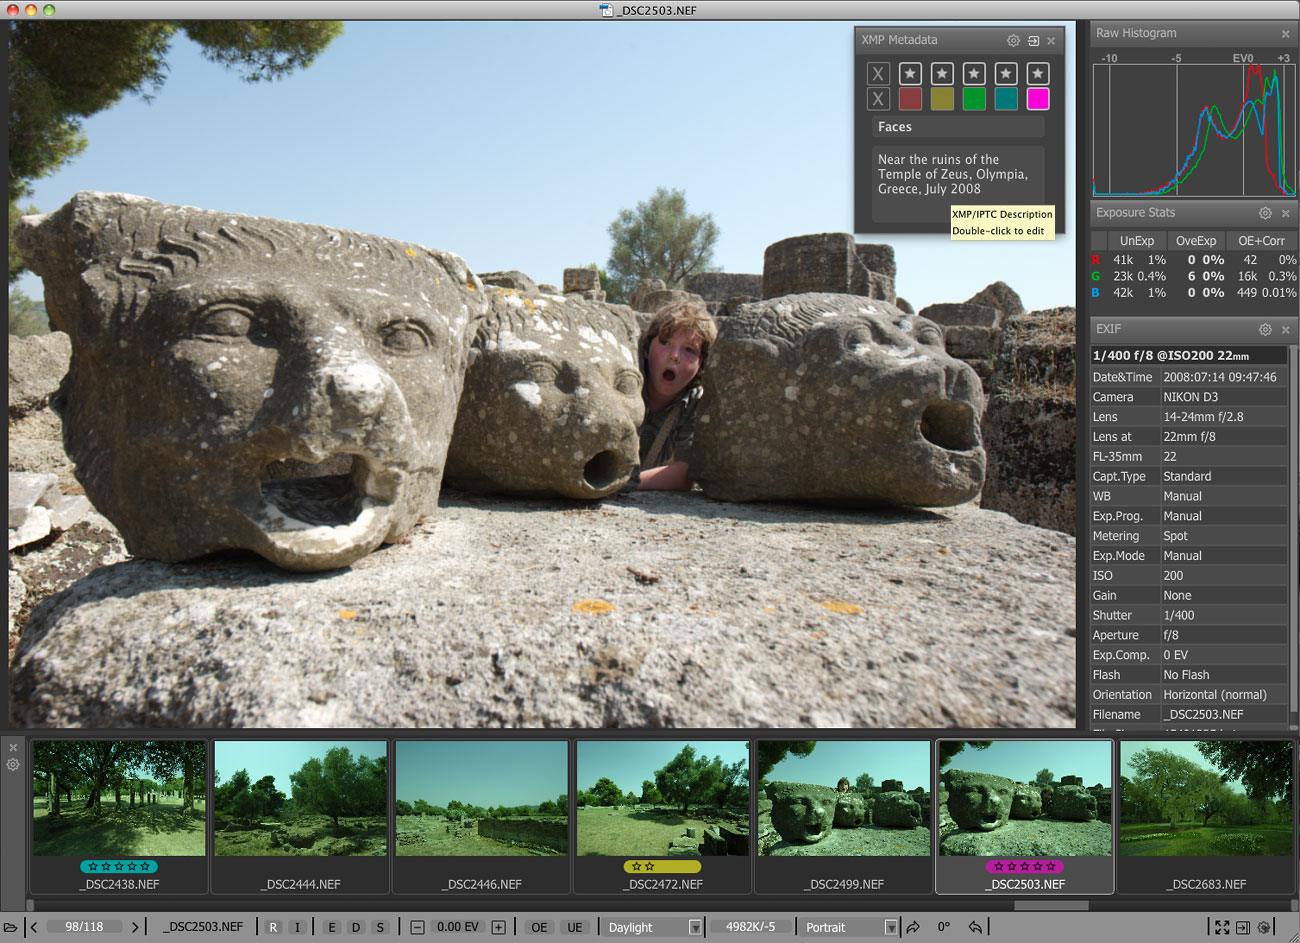Image resolution: width=1300 pixels, height=943 pixels.
Task: Open the folder icon in bottom bar
Action: tap(11, 927)
